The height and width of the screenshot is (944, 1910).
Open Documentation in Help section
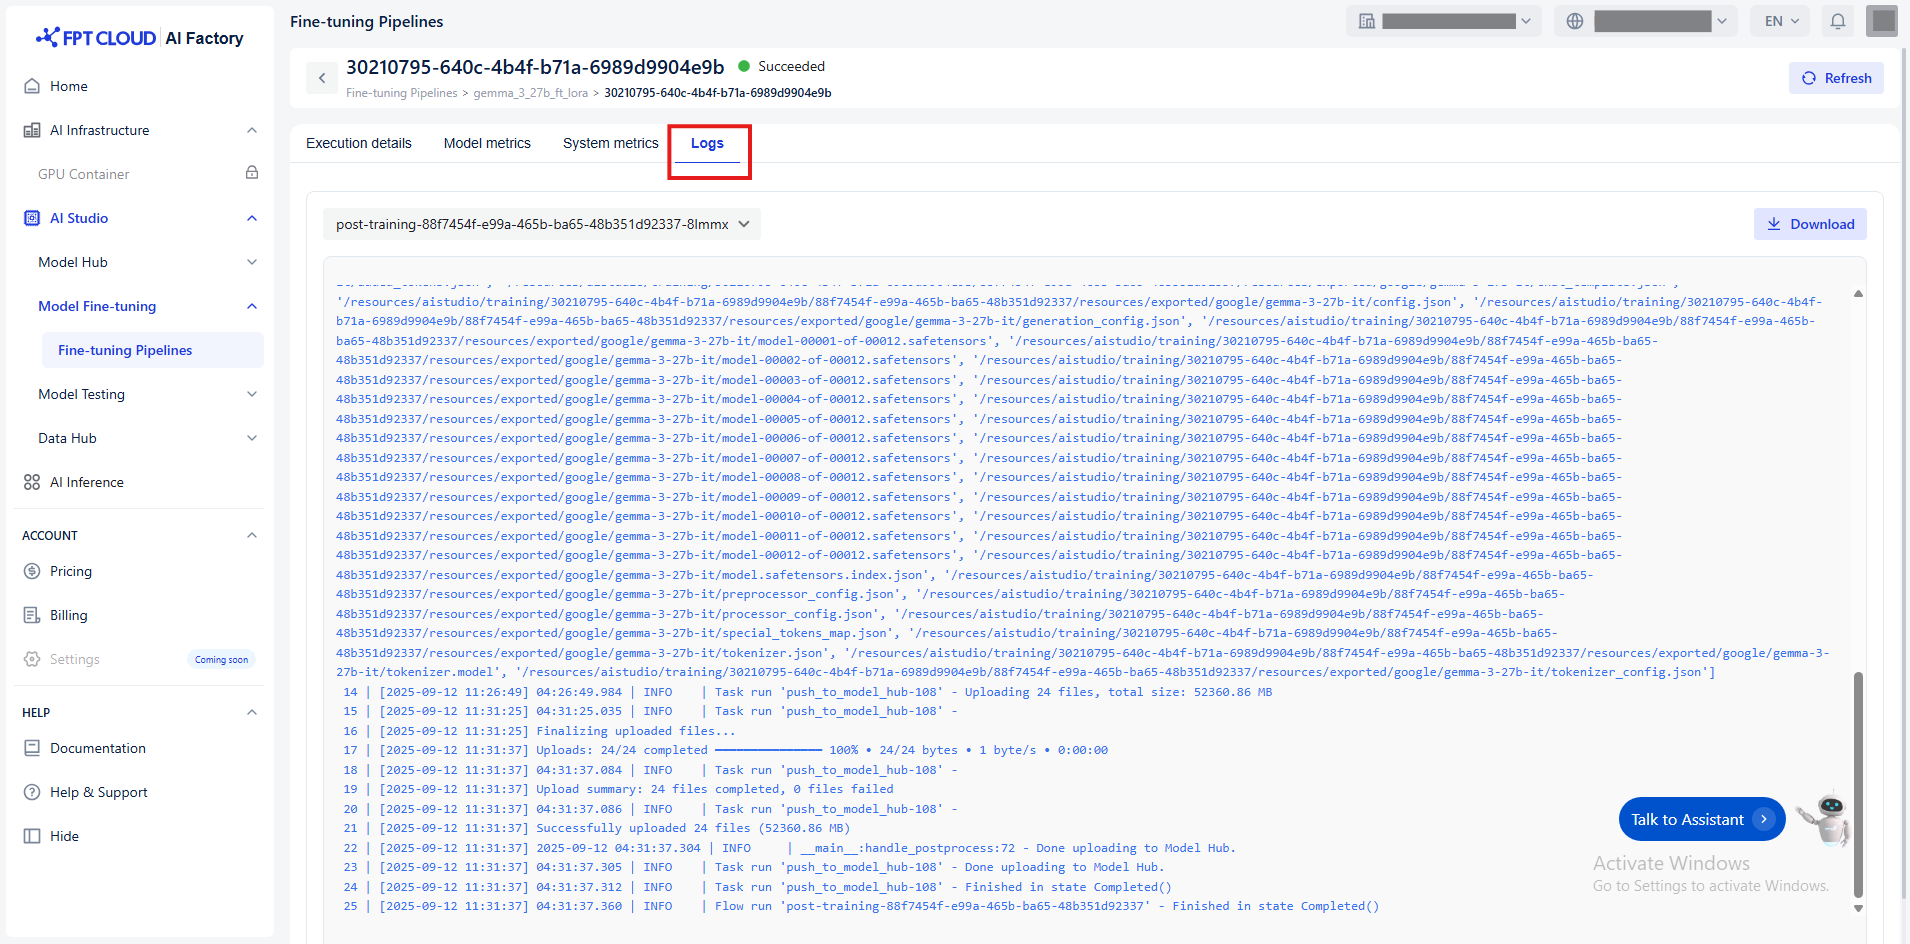click(97, 748)
